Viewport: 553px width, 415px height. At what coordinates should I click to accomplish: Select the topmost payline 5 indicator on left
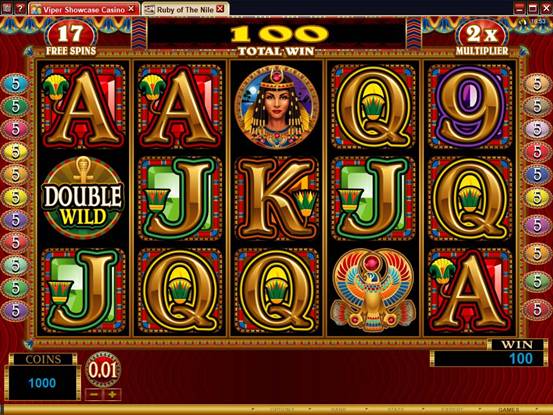click(x=16, y=85)
